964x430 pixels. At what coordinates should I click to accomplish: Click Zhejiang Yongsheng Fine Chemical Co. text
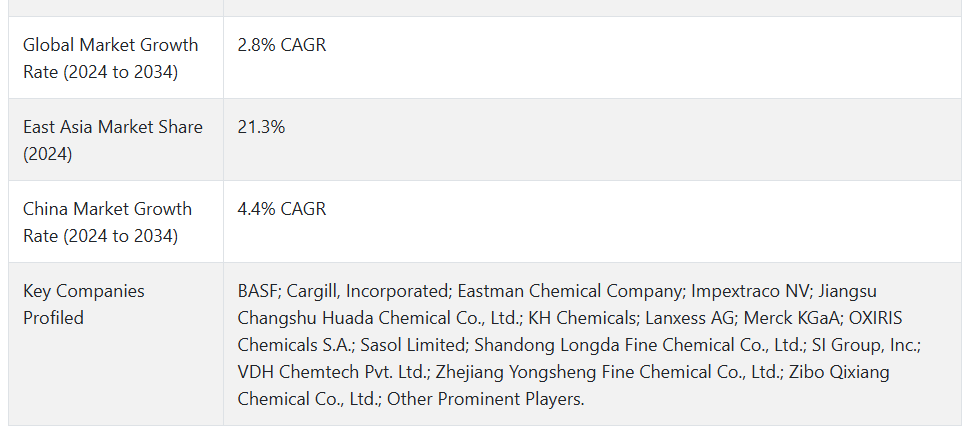point(609,372)
